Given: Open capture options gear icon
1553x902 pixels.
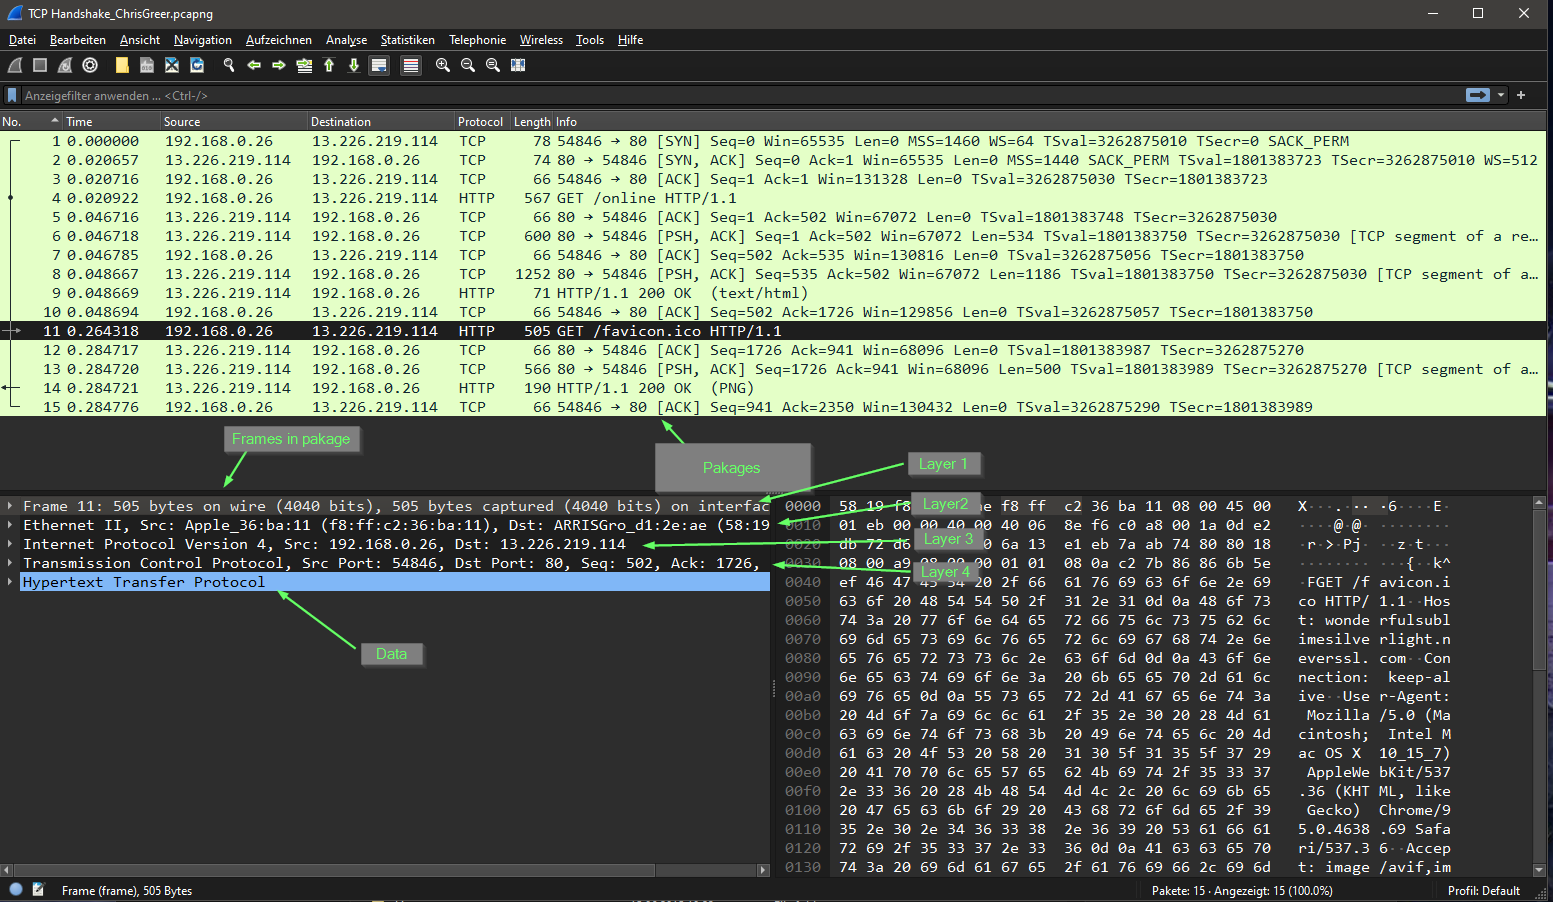Looking at the screenshot, I should coord(90,65).
